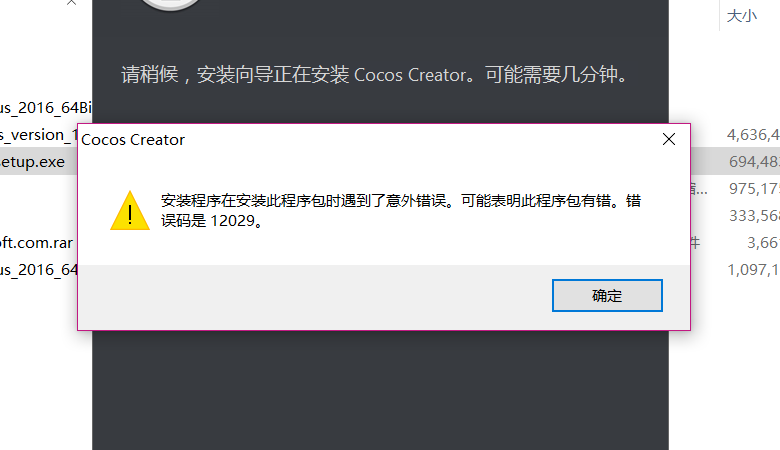This screenshot has width=780, height=450.
Task: Select the setup.exe file entry
Action: [x=33, y=162]
